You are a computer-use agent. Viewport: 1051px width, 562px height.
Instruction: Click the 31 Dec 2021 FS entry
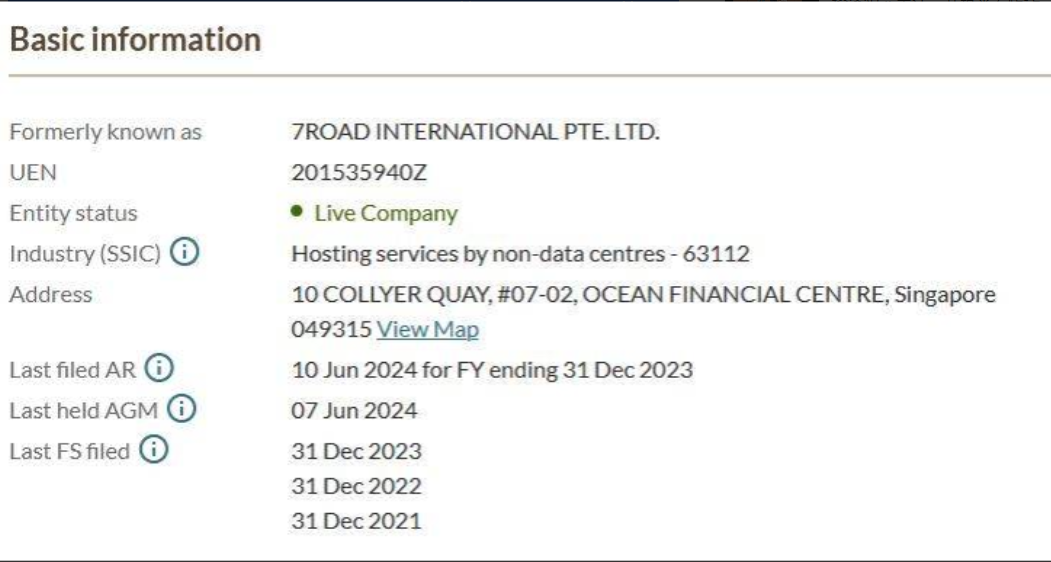pos(356,521)
